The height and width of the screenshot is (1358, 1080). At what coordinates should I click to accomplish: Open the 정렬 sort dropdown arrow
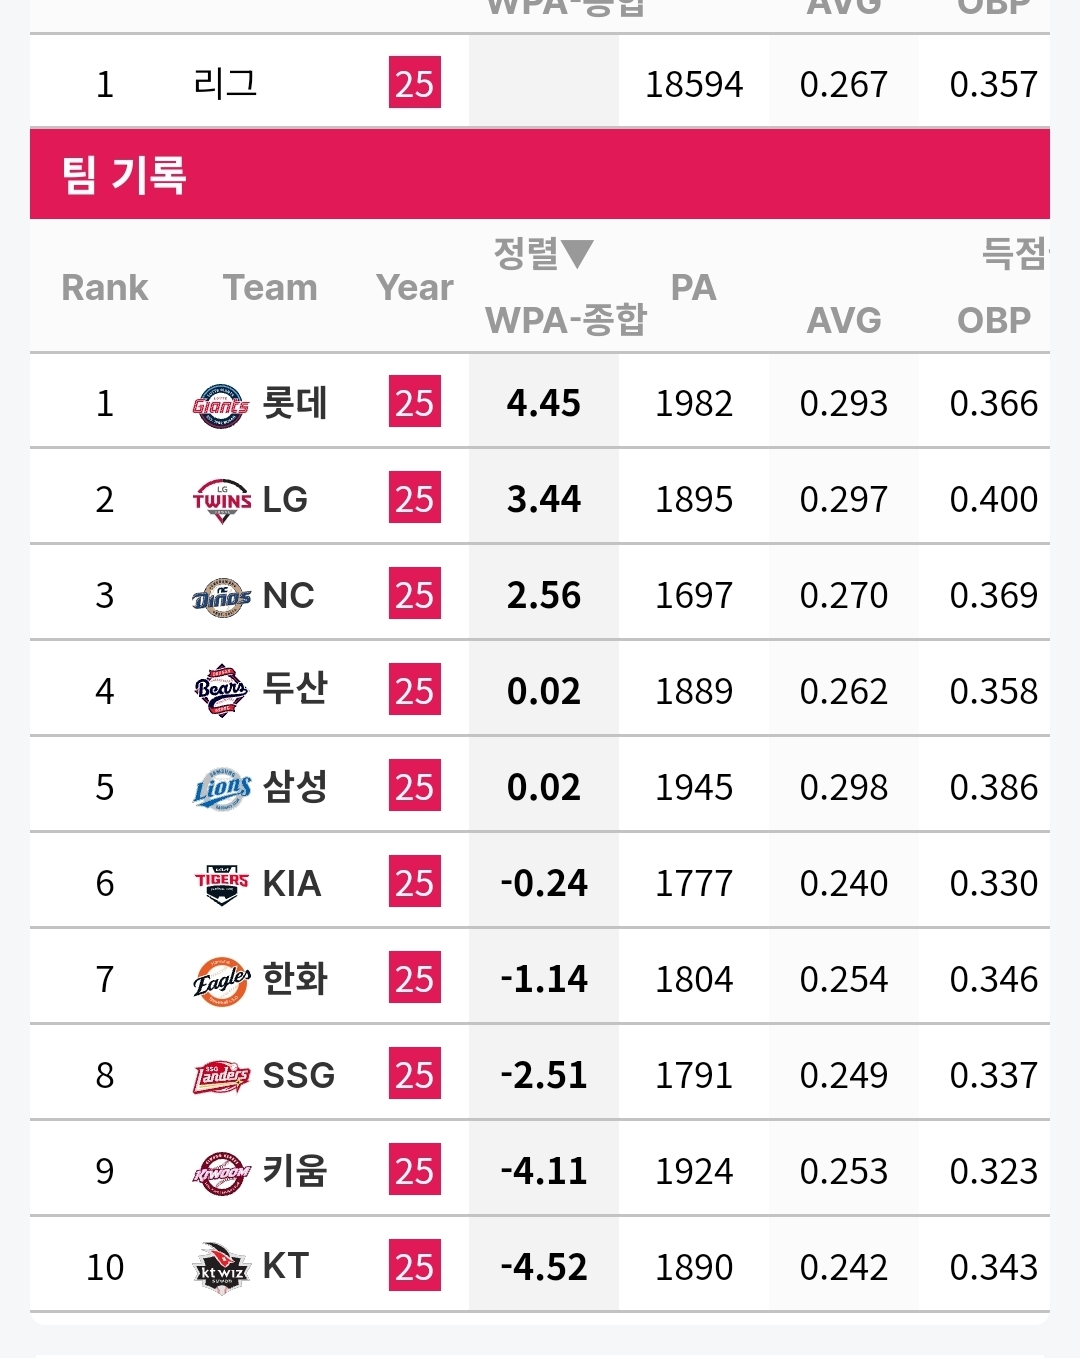[x=576, y=253]
